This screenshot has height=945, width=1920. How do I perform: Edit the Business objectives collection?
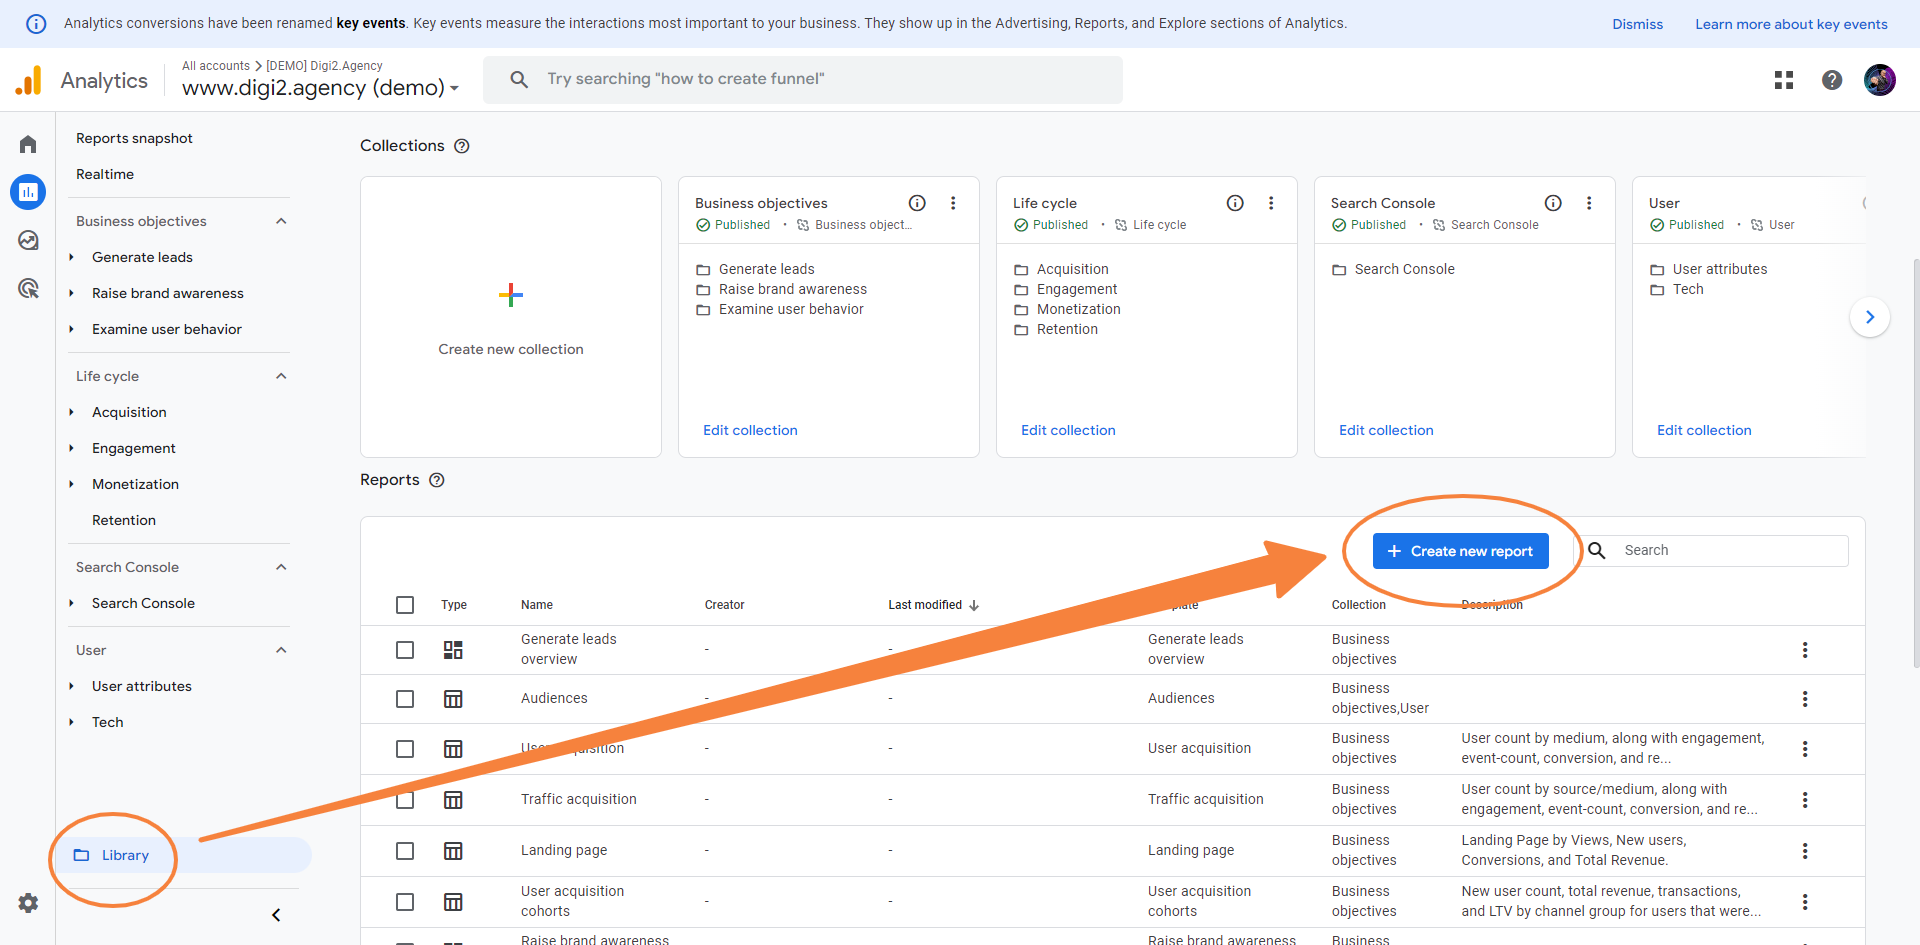[x=750, y=430]
